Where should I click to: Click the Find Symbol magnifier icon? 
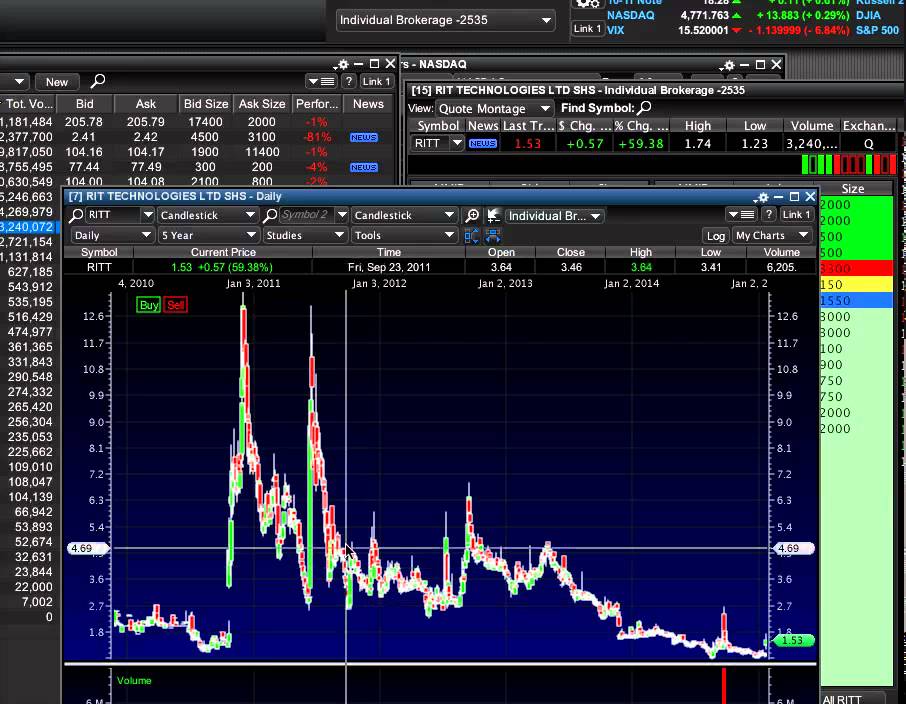645,108
